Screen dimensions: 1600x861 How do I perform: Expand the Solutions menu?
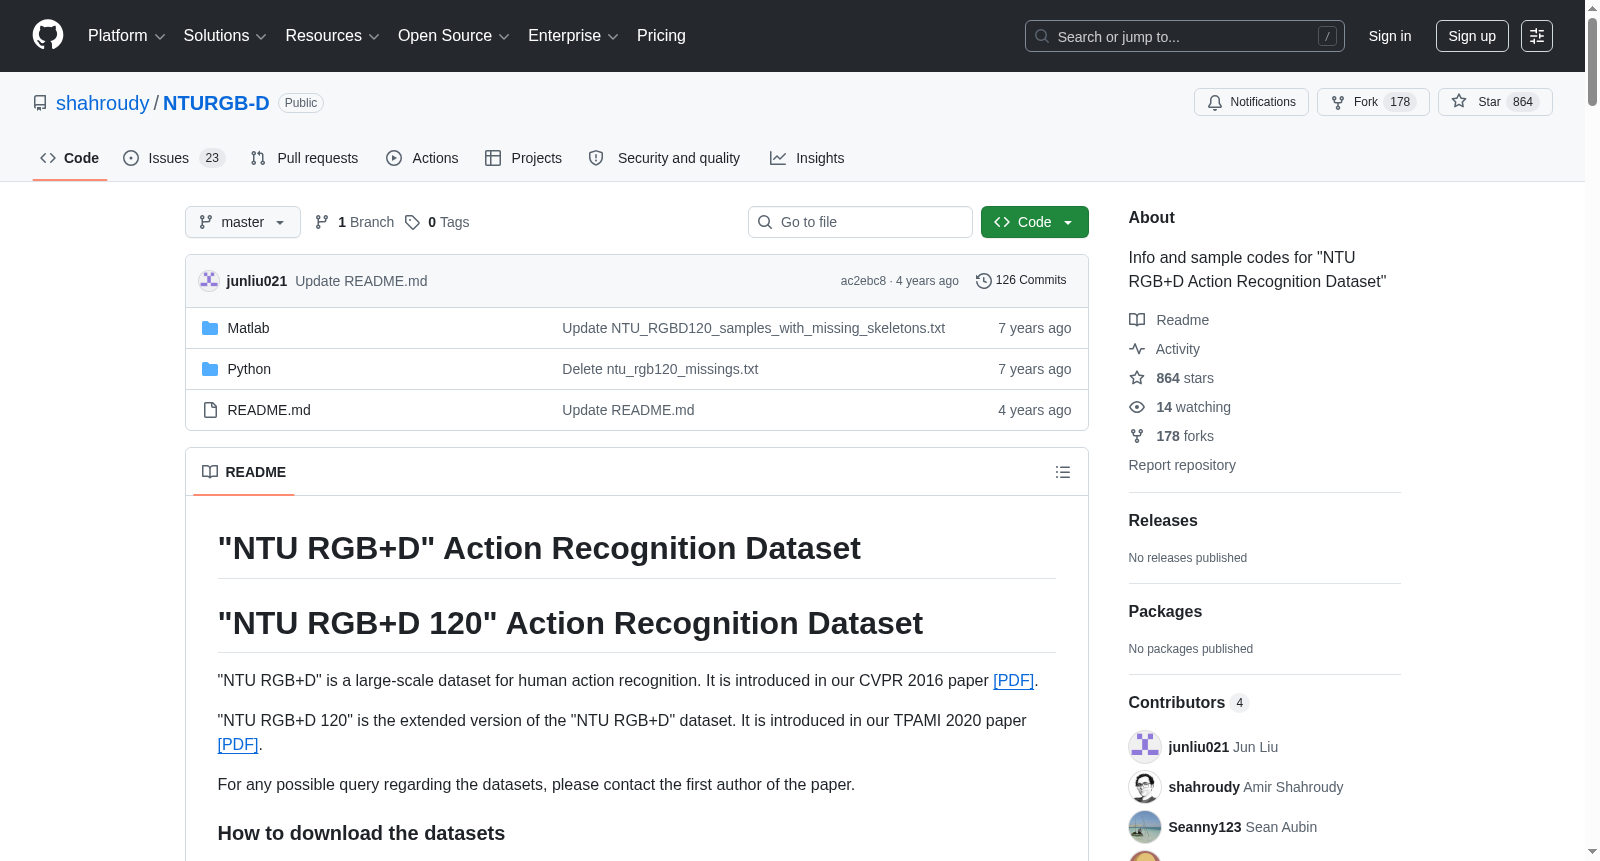coord(225,36)
